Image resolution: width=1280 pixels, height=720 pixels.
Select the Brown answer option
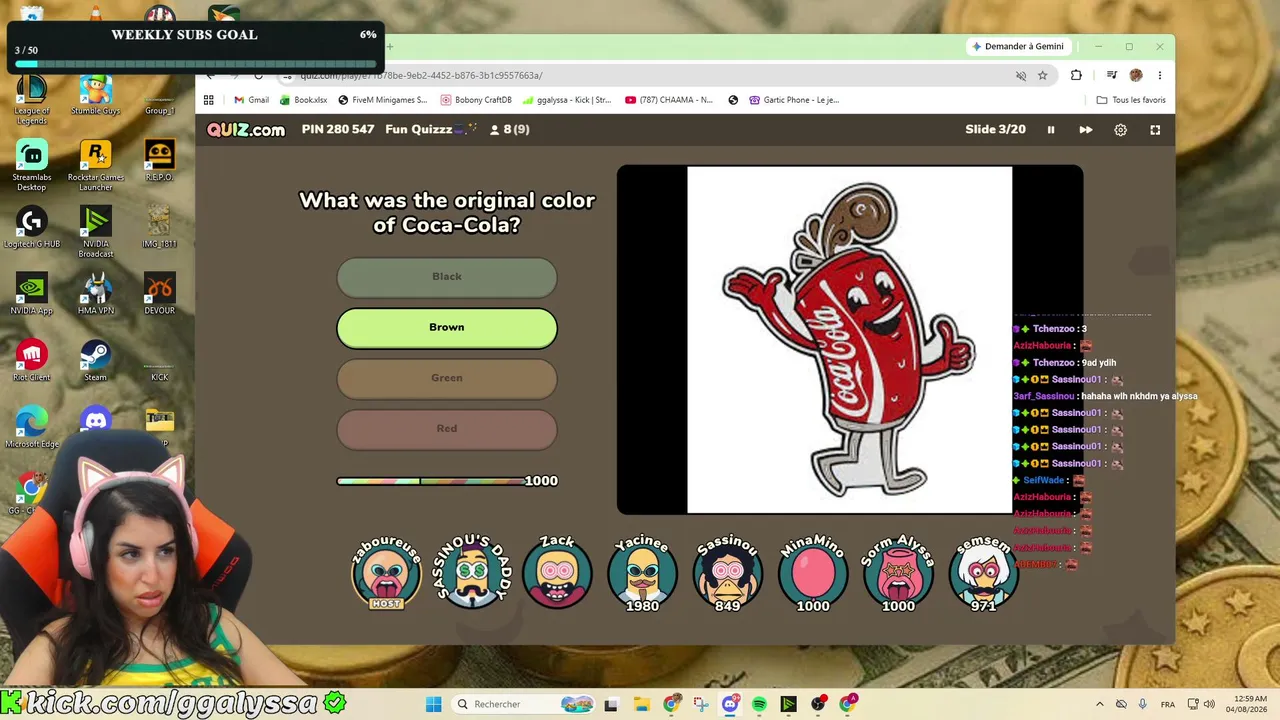pos(447,328)
